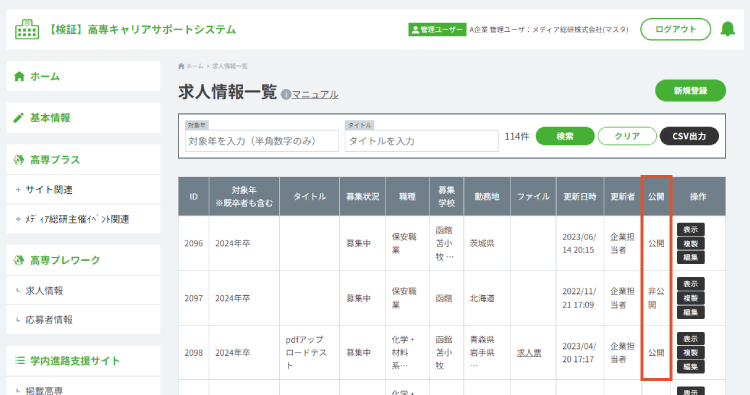
Task: Open the マニュアル link
Action: pyautogui.click(x=315, y=94)
